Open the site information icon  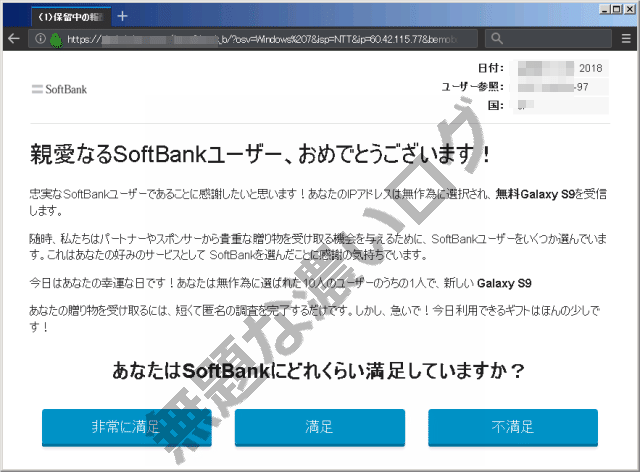[x=40, y=39]
